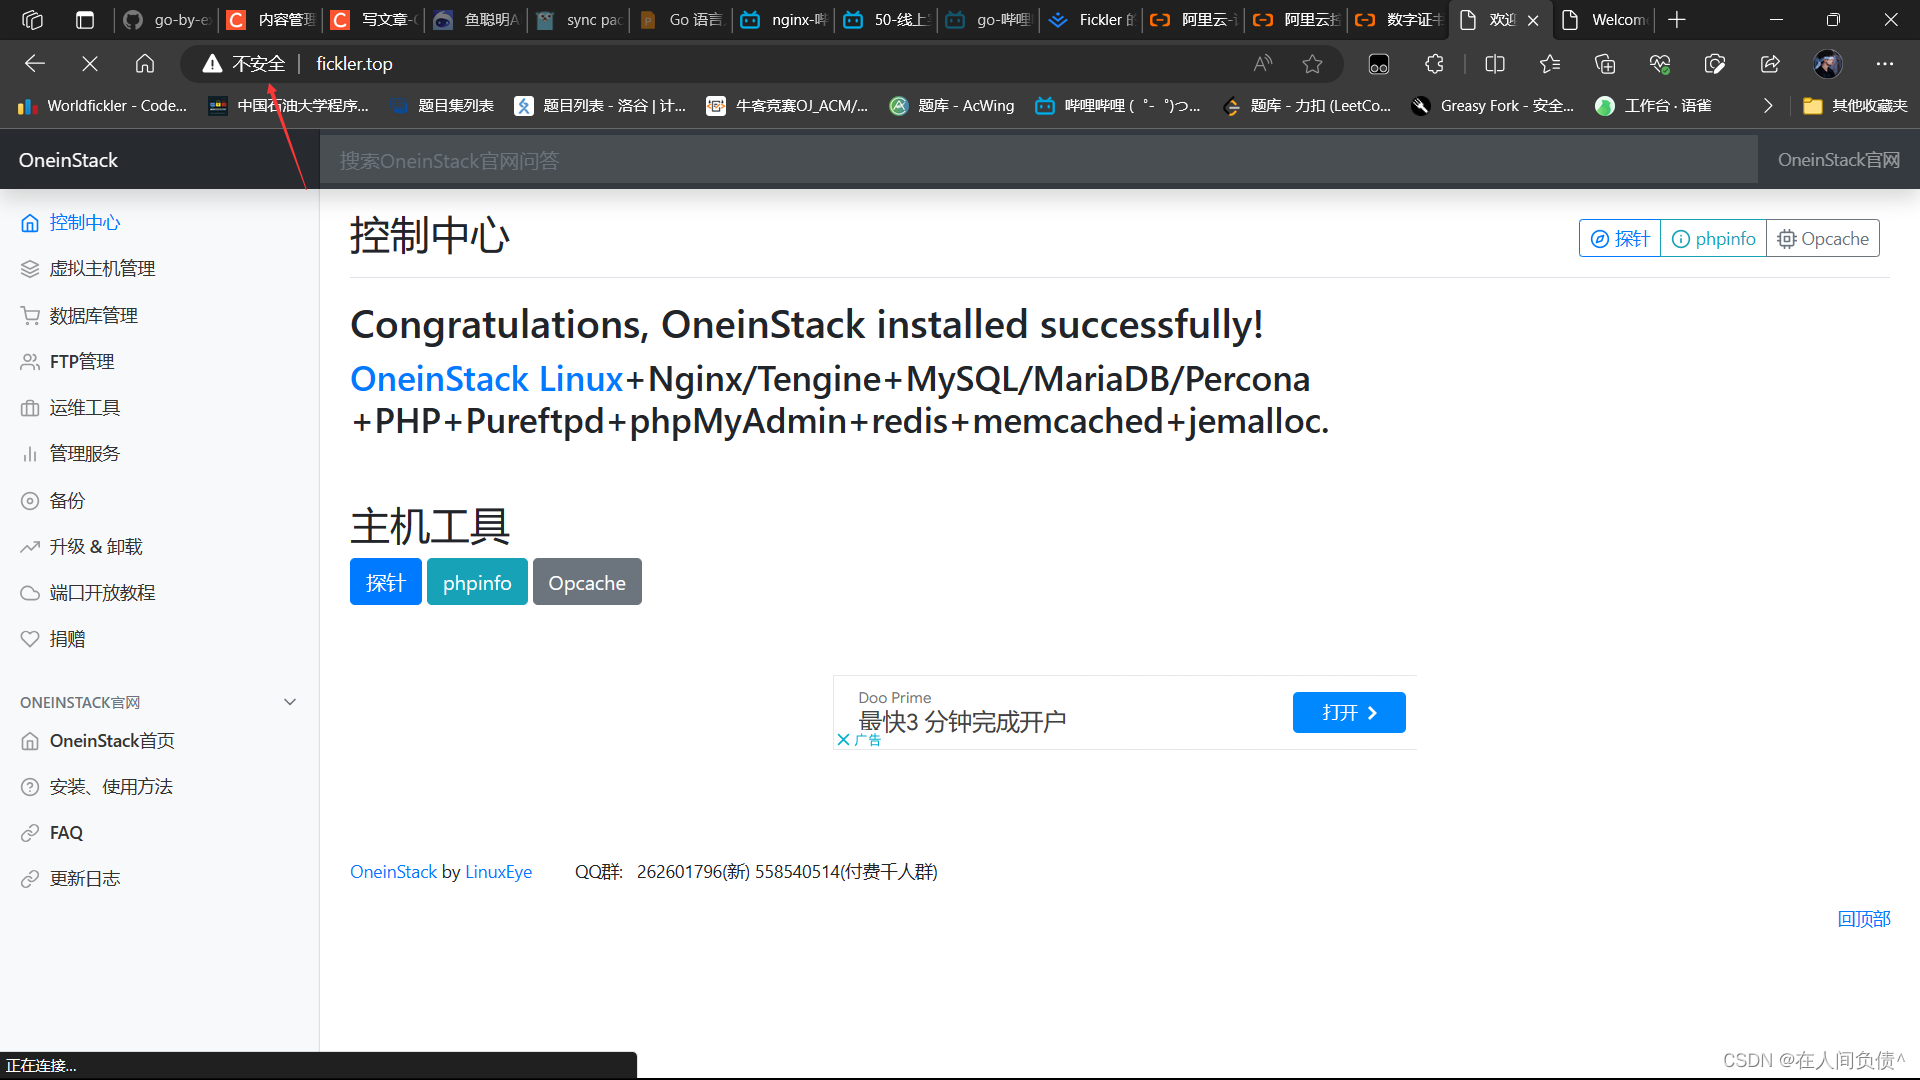Open a new browser tab
1920x1080 pixels.
point(1677,20)
